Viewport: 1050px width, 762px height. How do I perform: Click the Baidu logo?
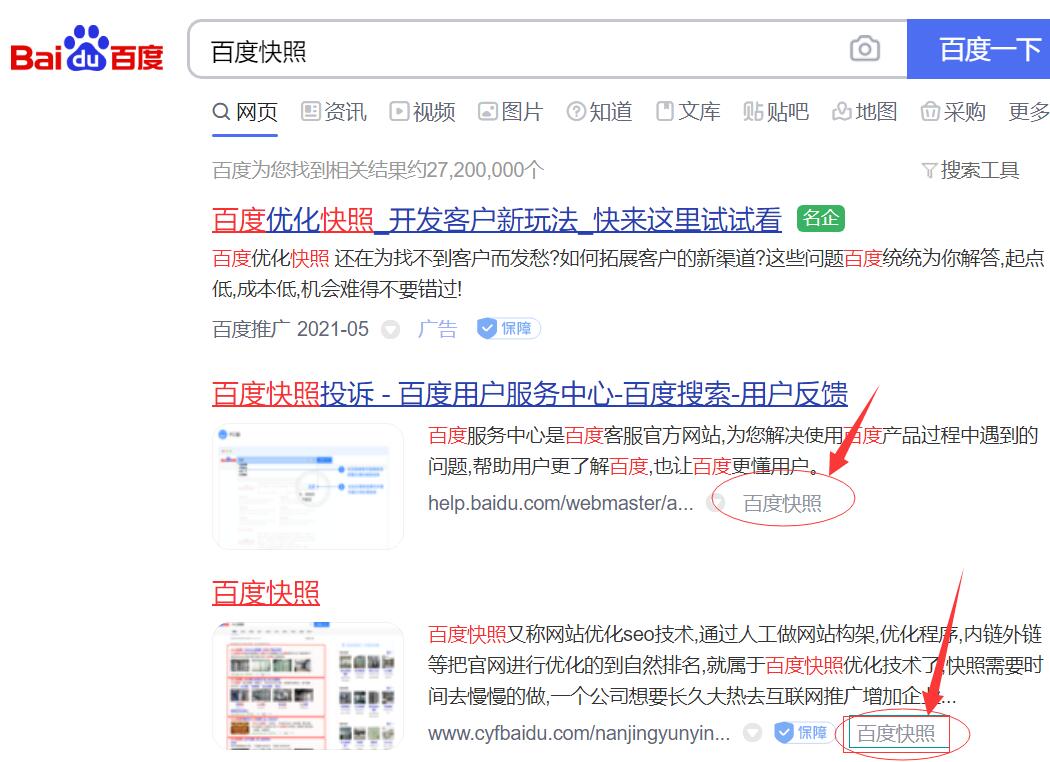point(86,49)
